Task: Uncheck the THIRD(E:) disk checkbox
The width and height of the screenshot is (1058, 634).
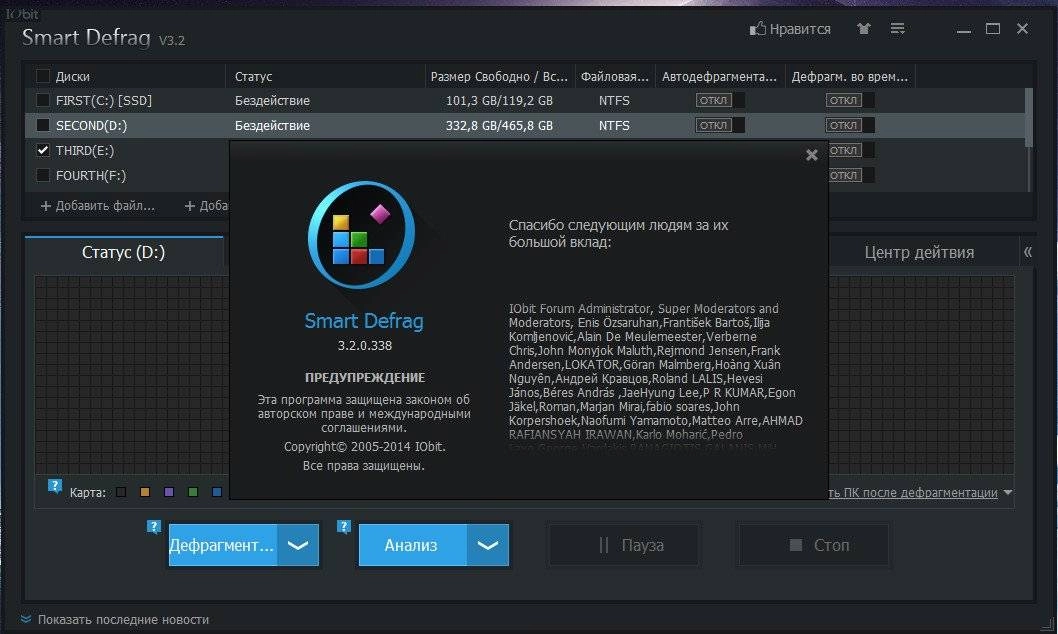Action: point(43,150)
